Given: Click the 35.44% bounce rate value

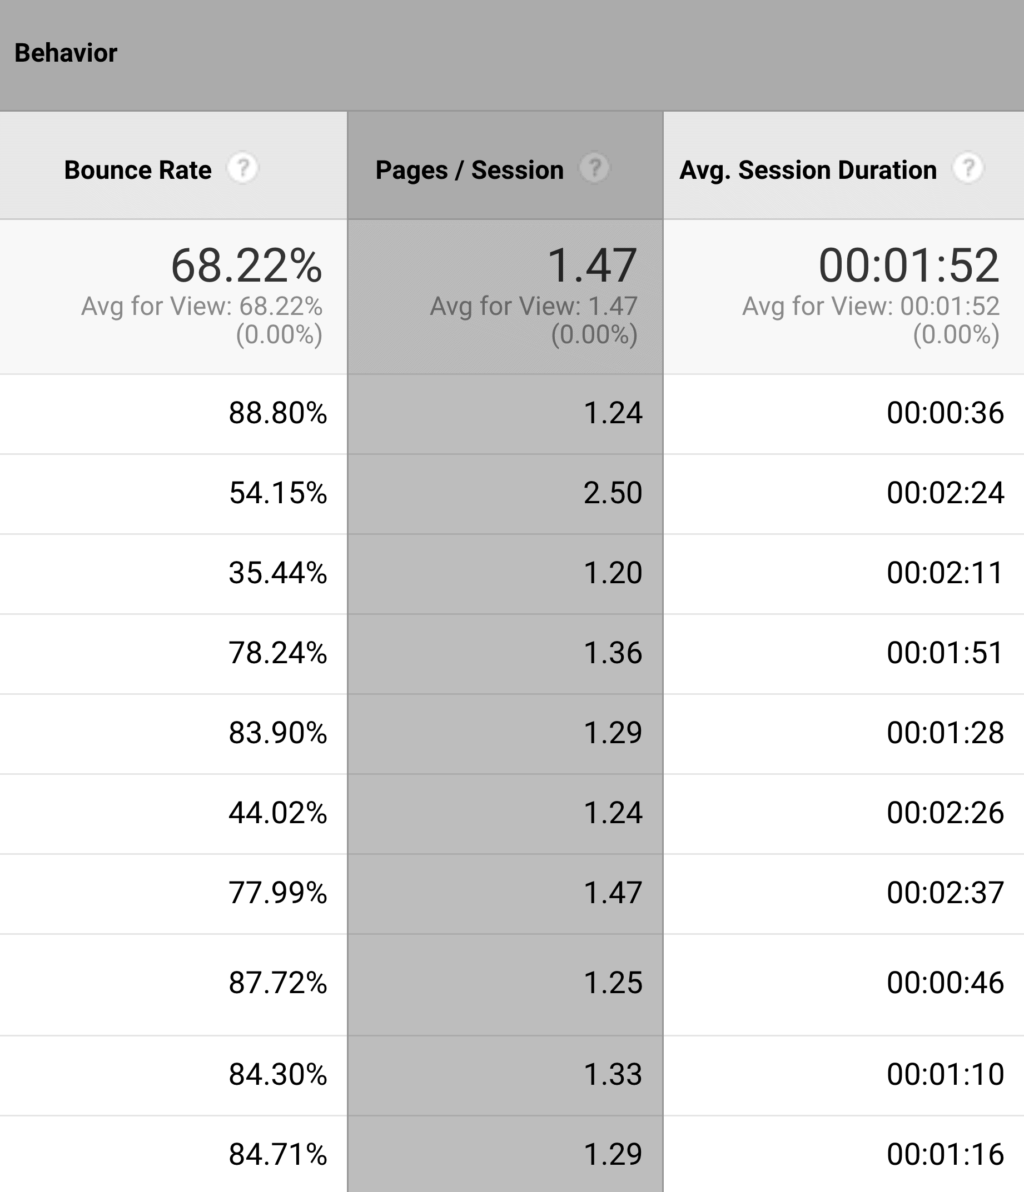Looking at the screenshot, I should 277,573.
